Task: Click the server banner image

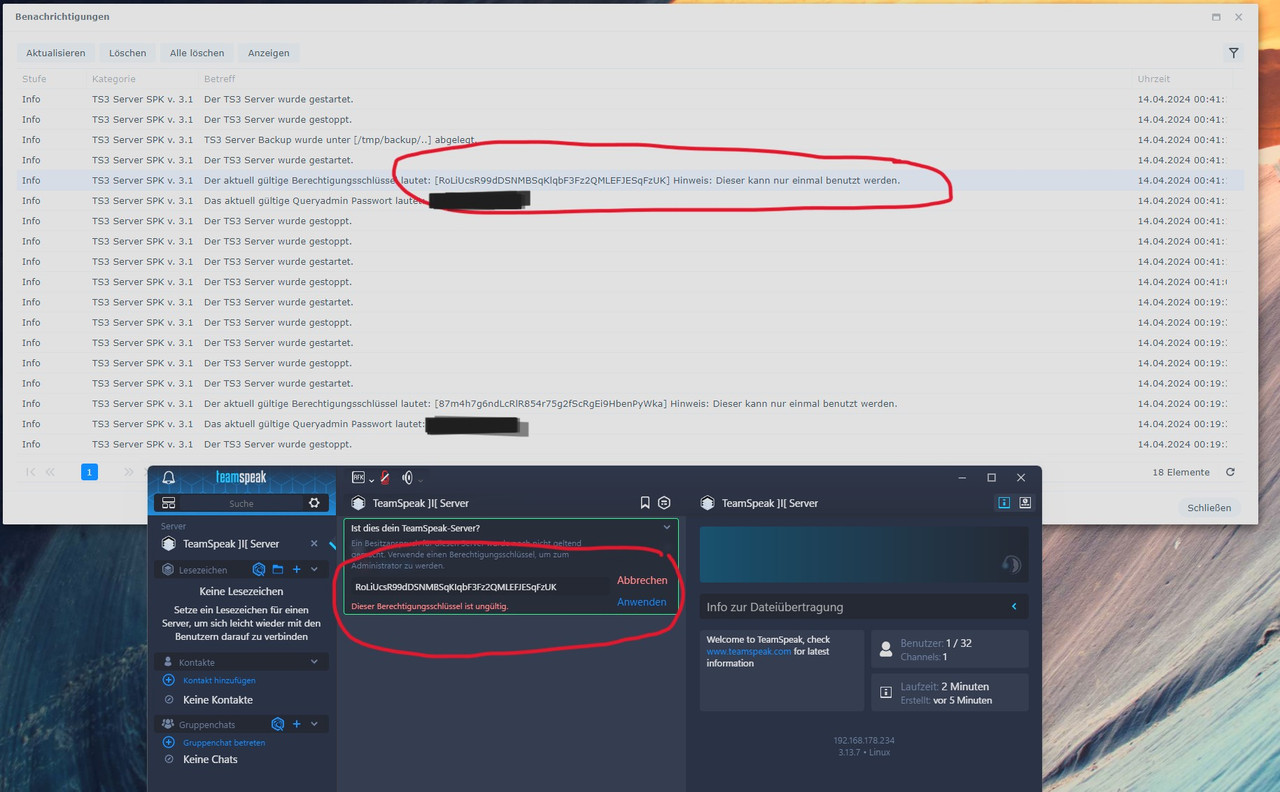Action: coord(864,555)
